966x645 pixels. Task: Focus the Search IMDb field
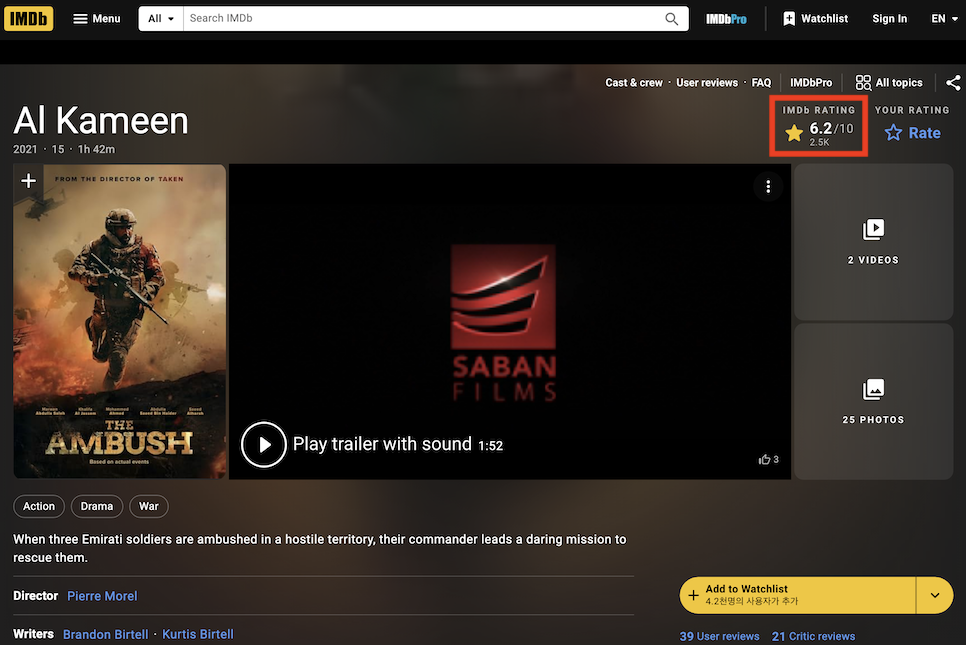[422, 18]
